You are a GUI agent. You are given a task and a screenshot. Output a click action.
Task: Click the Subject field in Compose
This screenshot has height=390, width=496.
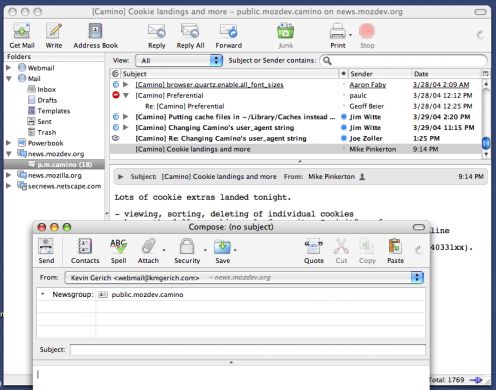(x=248, y=350)
